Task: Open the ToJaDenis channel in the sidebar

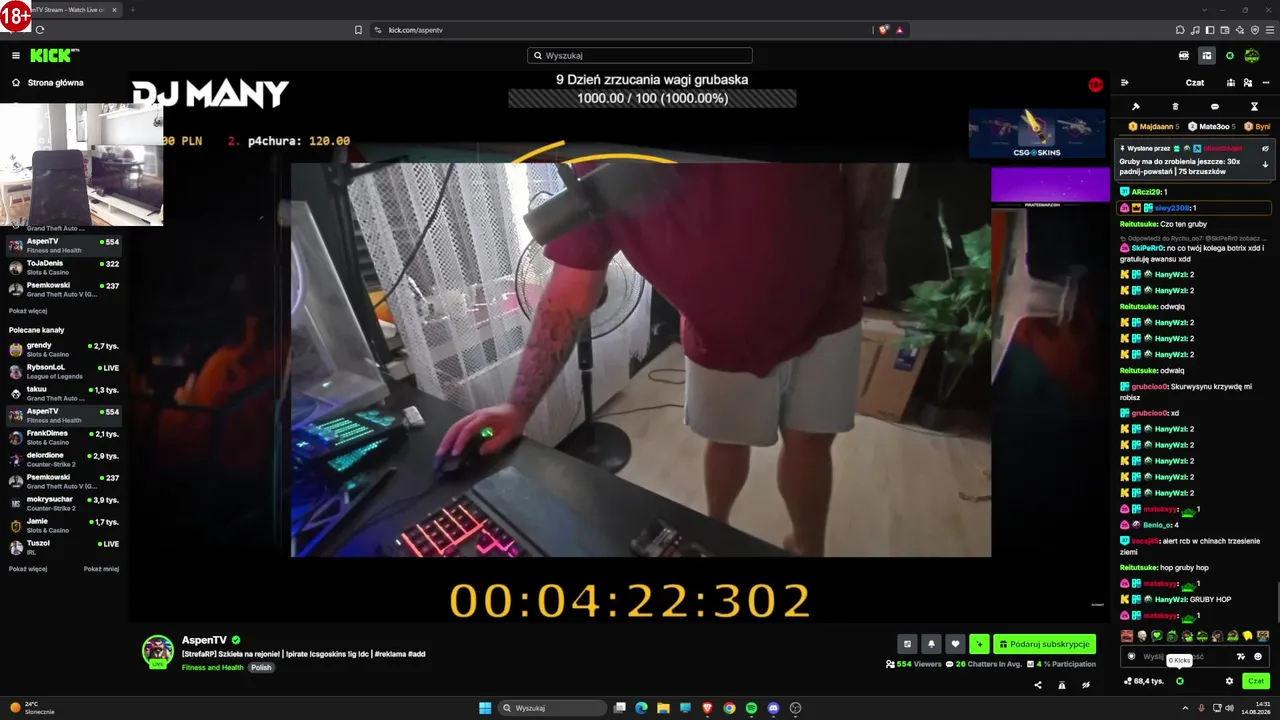Action: coord(64,268)
